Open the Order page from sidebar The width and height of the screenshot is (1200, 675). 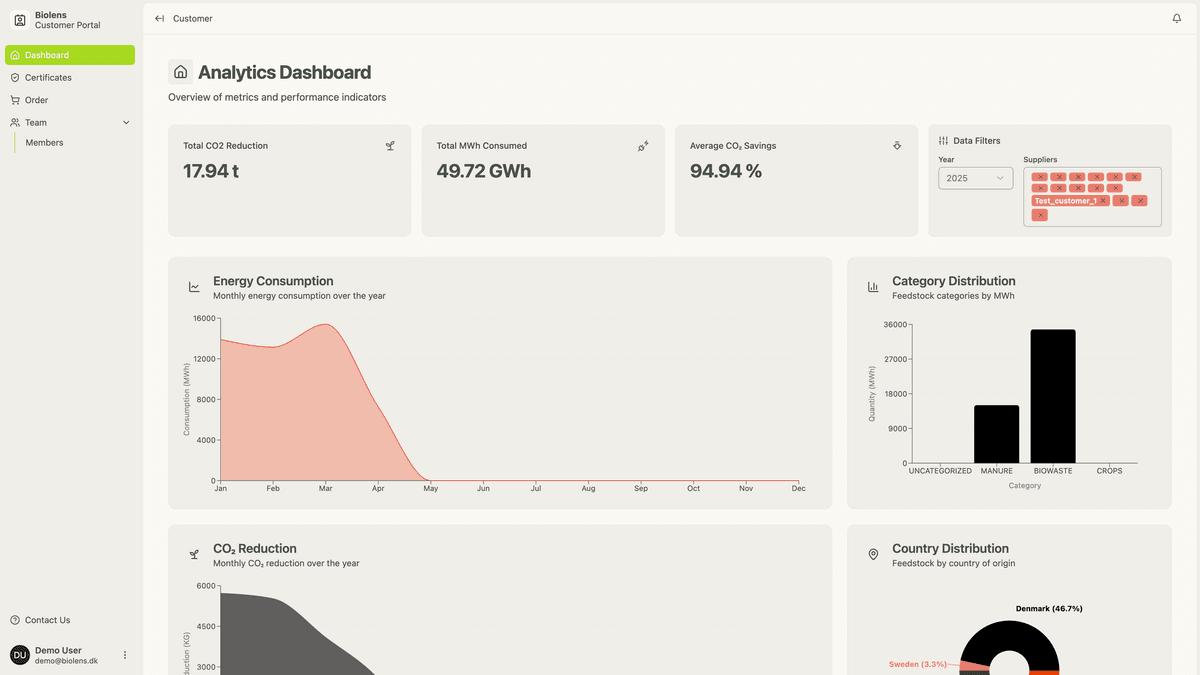pos(38,100)
